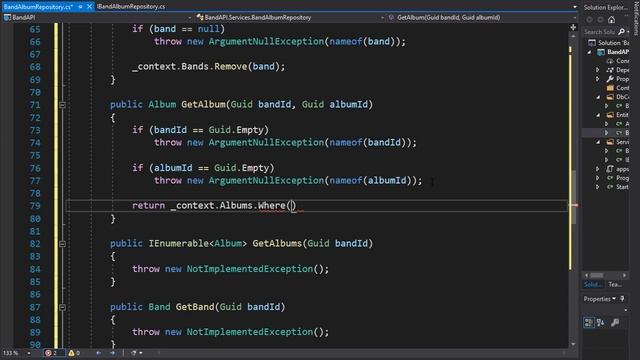Image resolution: width=640 pixels, height=360 pixels.
Task: Click the navigate backward arrow in status strip
Action: pos(98,353)
